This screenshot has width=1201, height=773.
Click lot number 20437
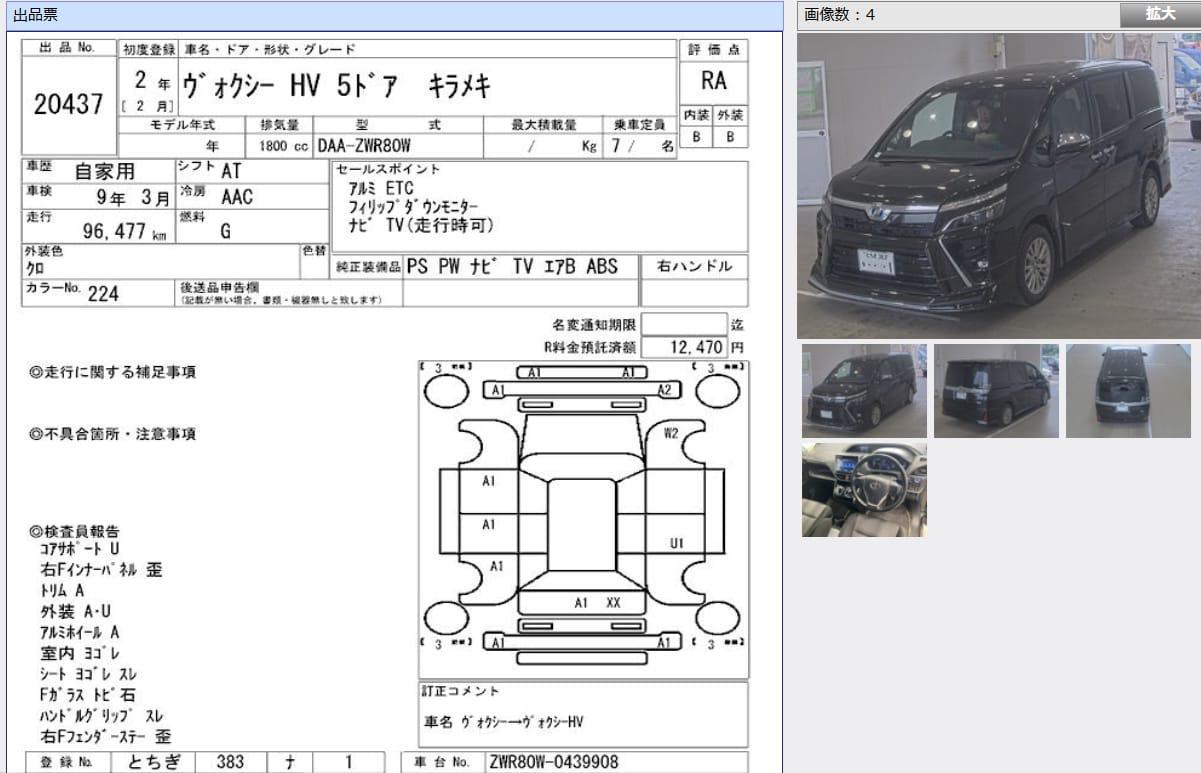click(x=69, y=103)
